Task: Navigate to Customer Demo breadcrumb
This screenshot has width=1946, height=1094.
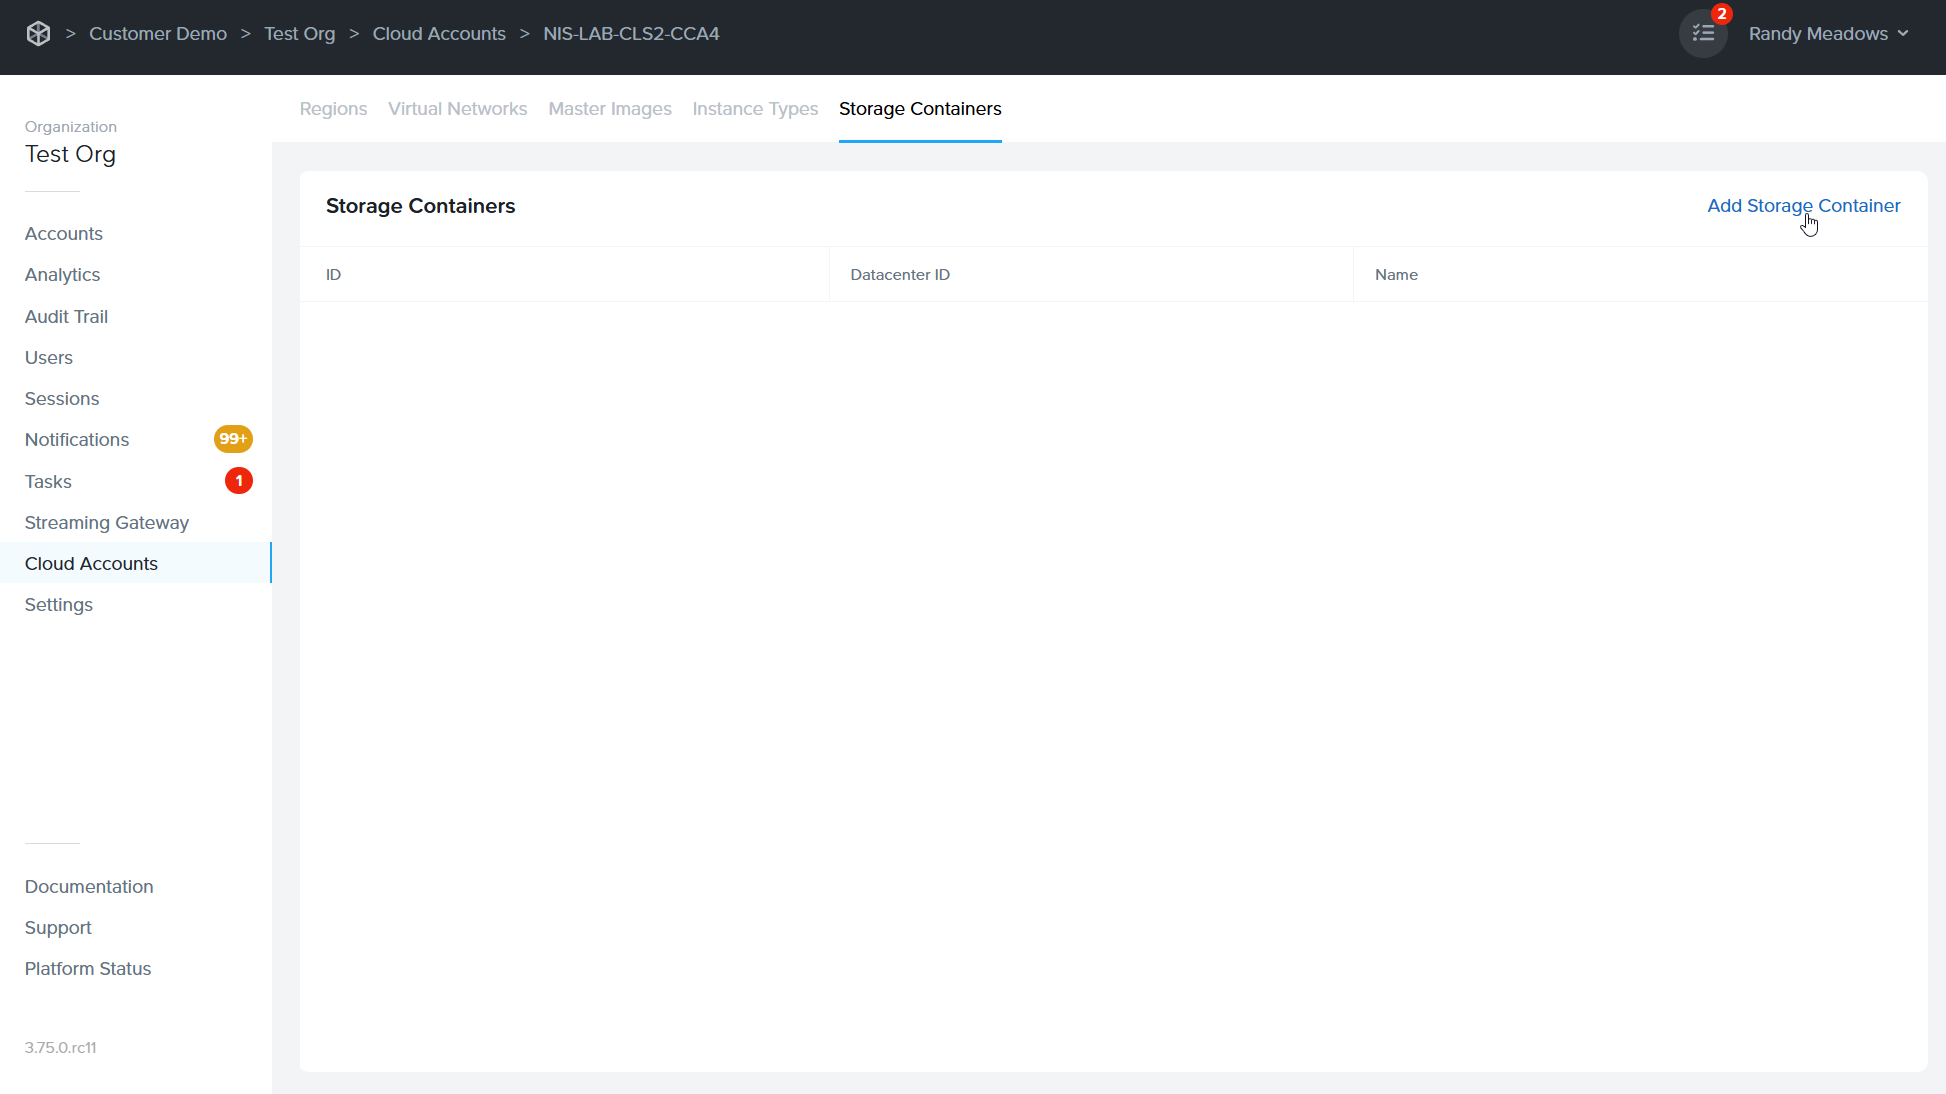Action: coord(158,33)
